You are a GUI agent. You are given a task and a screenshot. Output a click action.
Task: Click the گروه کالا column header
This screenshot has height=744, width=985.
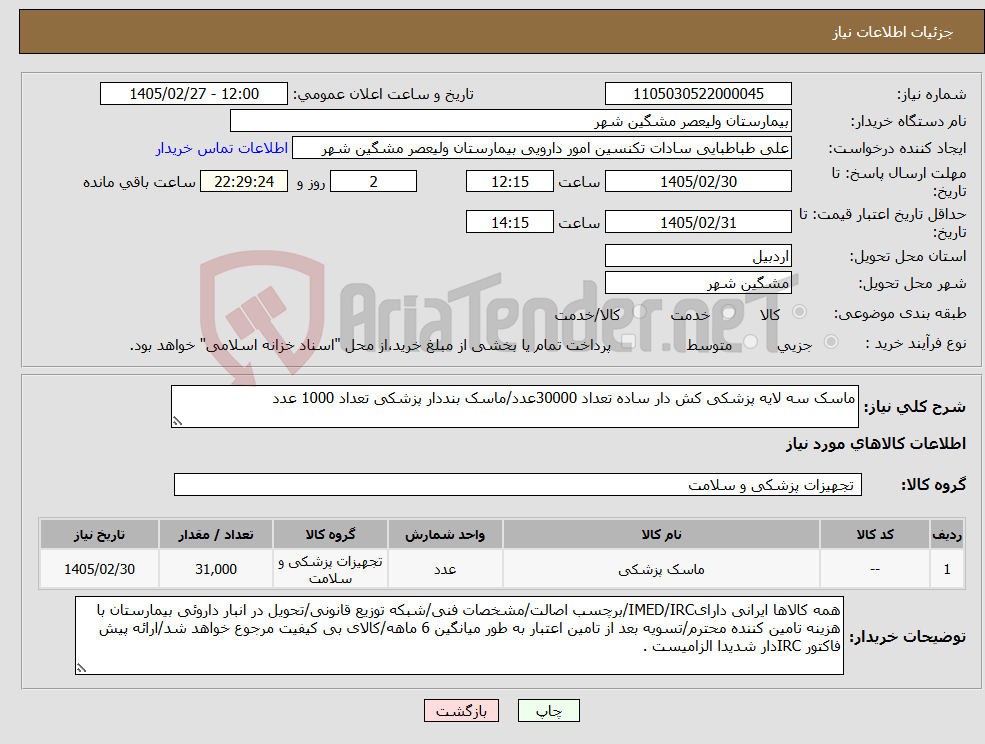click(x=330, y=534)
